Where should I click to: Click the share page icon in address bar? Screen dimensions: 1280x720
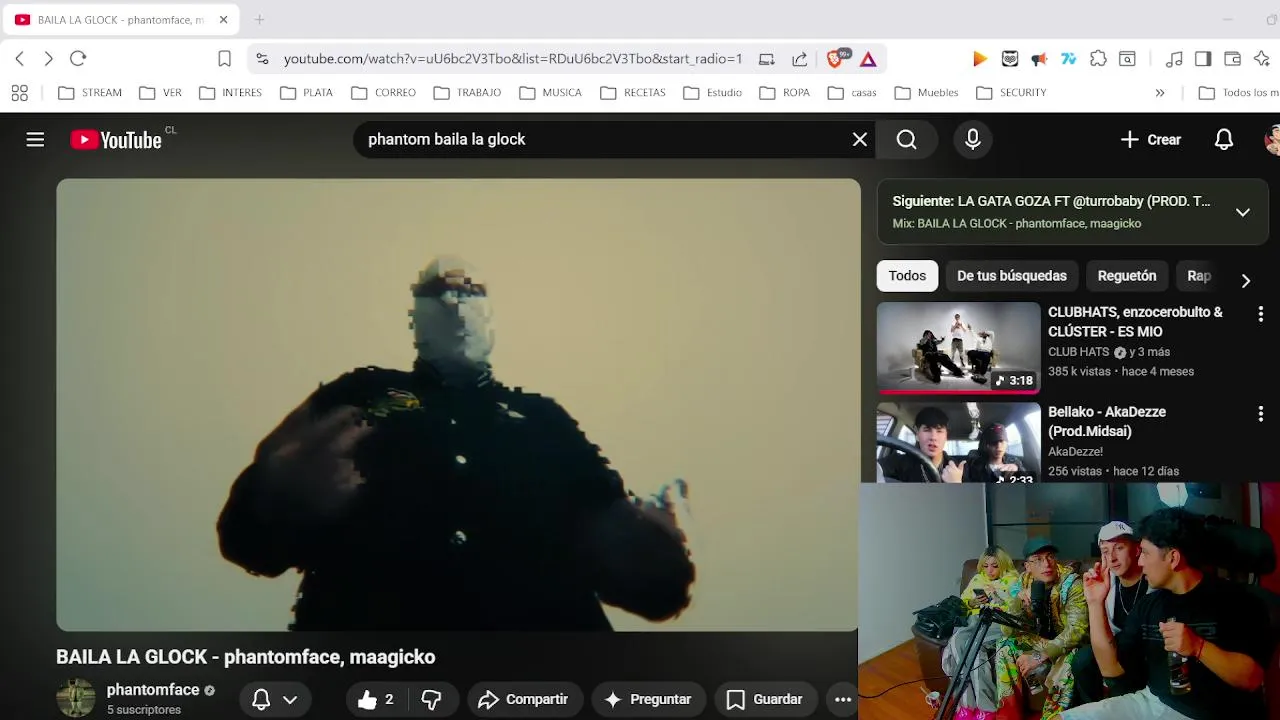click(x=800, y=59)
